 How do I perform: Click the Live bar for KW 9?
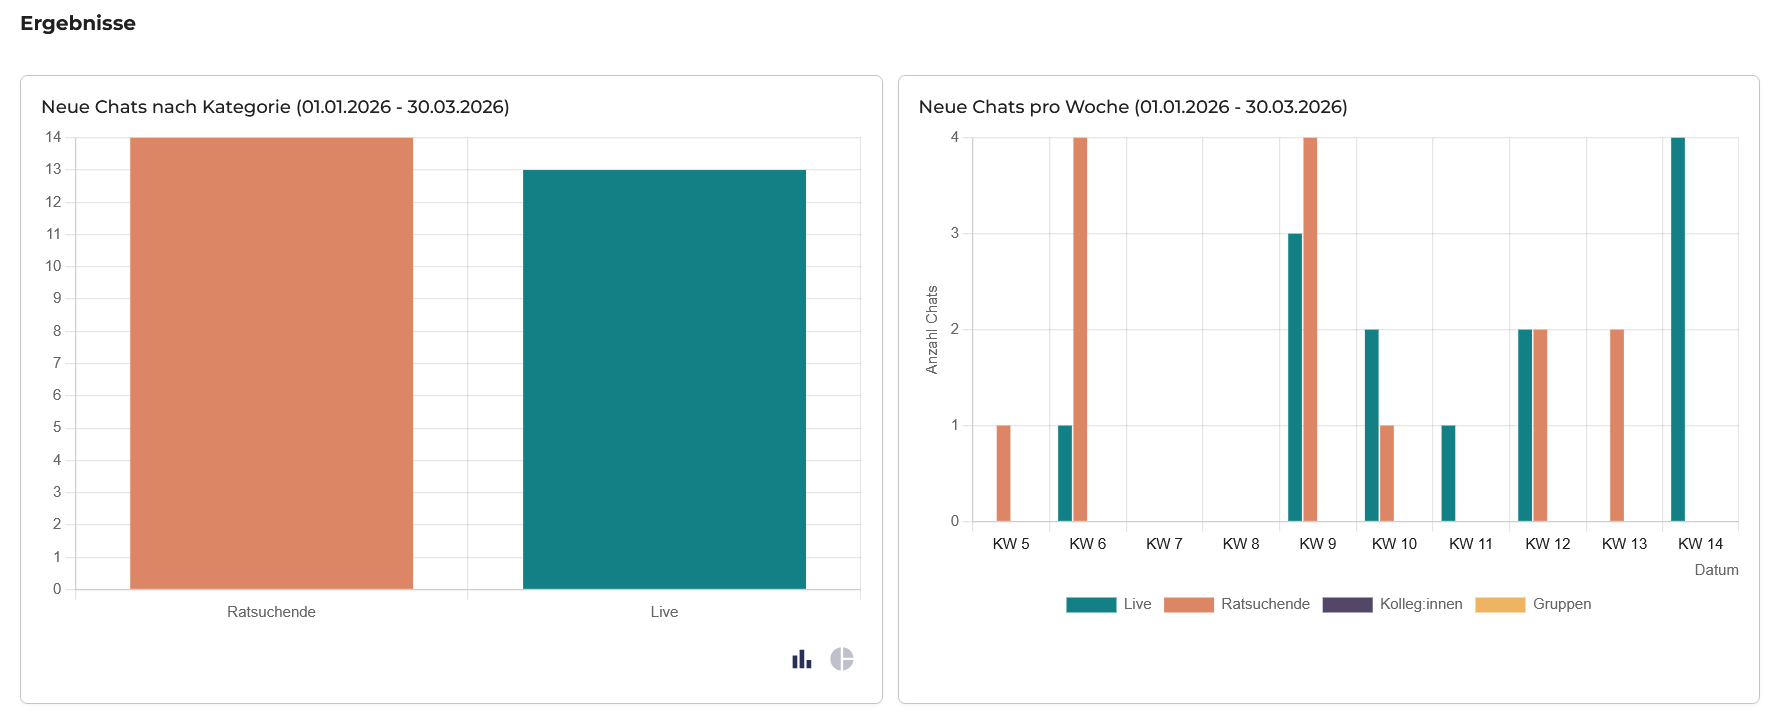click(1295, 377)
